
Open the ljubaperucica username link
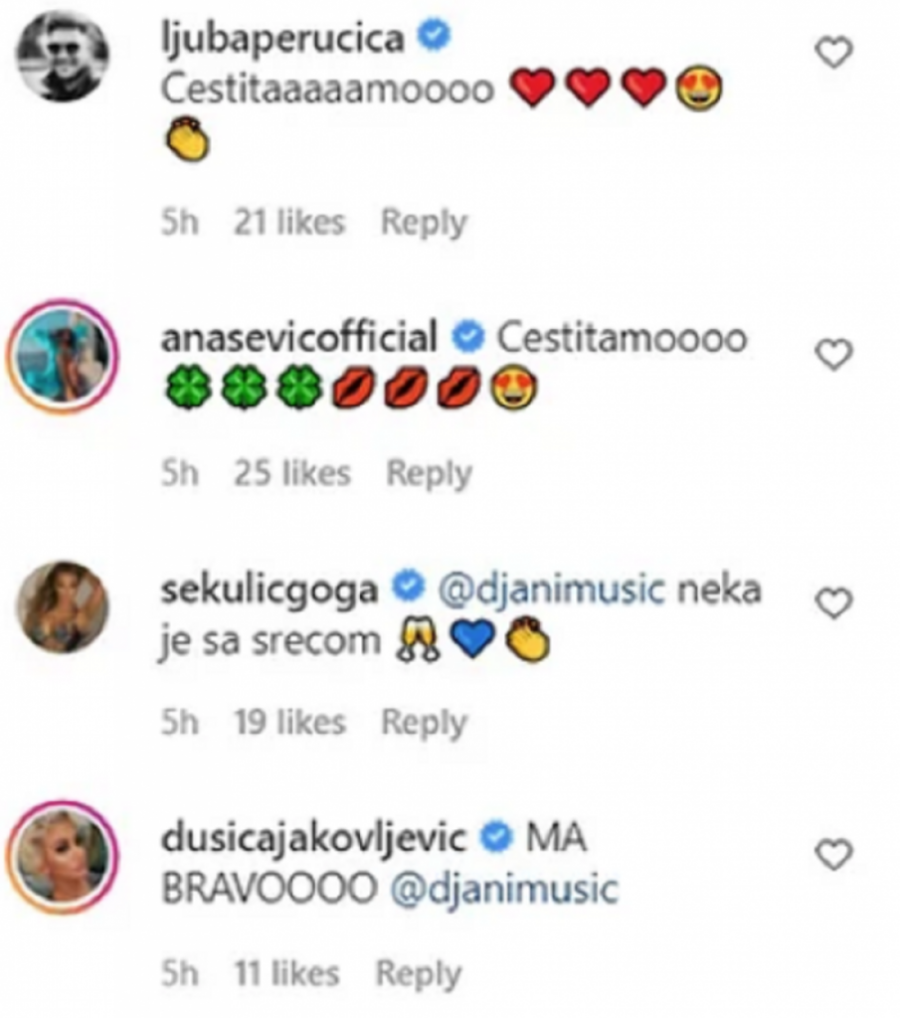pos(283,38)
